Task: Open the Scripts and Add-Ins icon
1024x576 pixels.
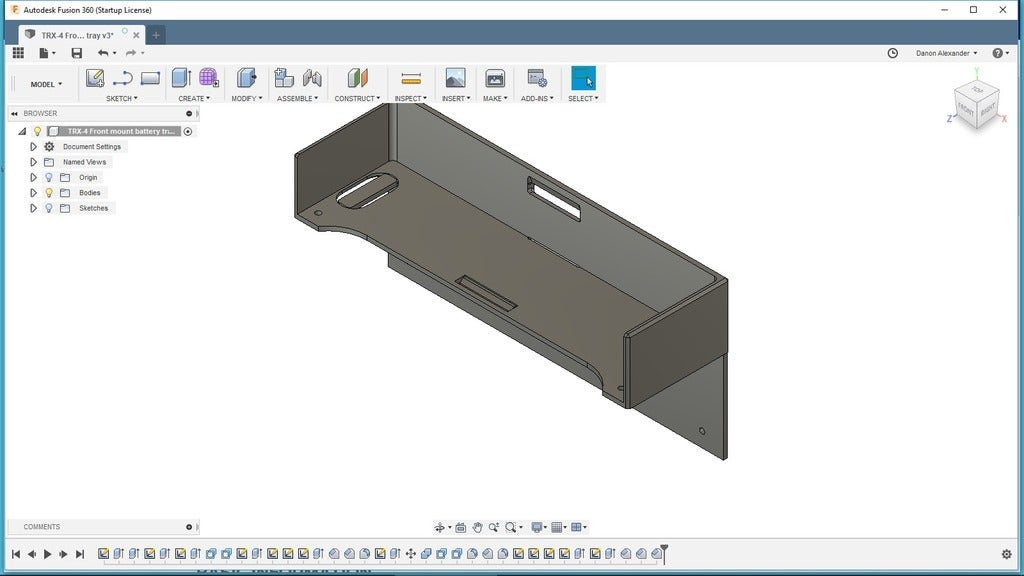Action: pyautogui.click(x=537, y=78)
